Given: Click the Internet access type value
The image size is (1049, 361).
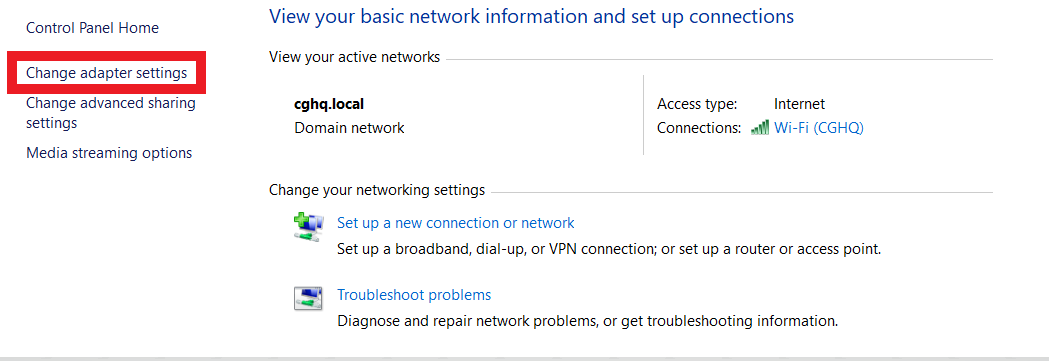Looking at the screenshot, I should pos(799,104).
